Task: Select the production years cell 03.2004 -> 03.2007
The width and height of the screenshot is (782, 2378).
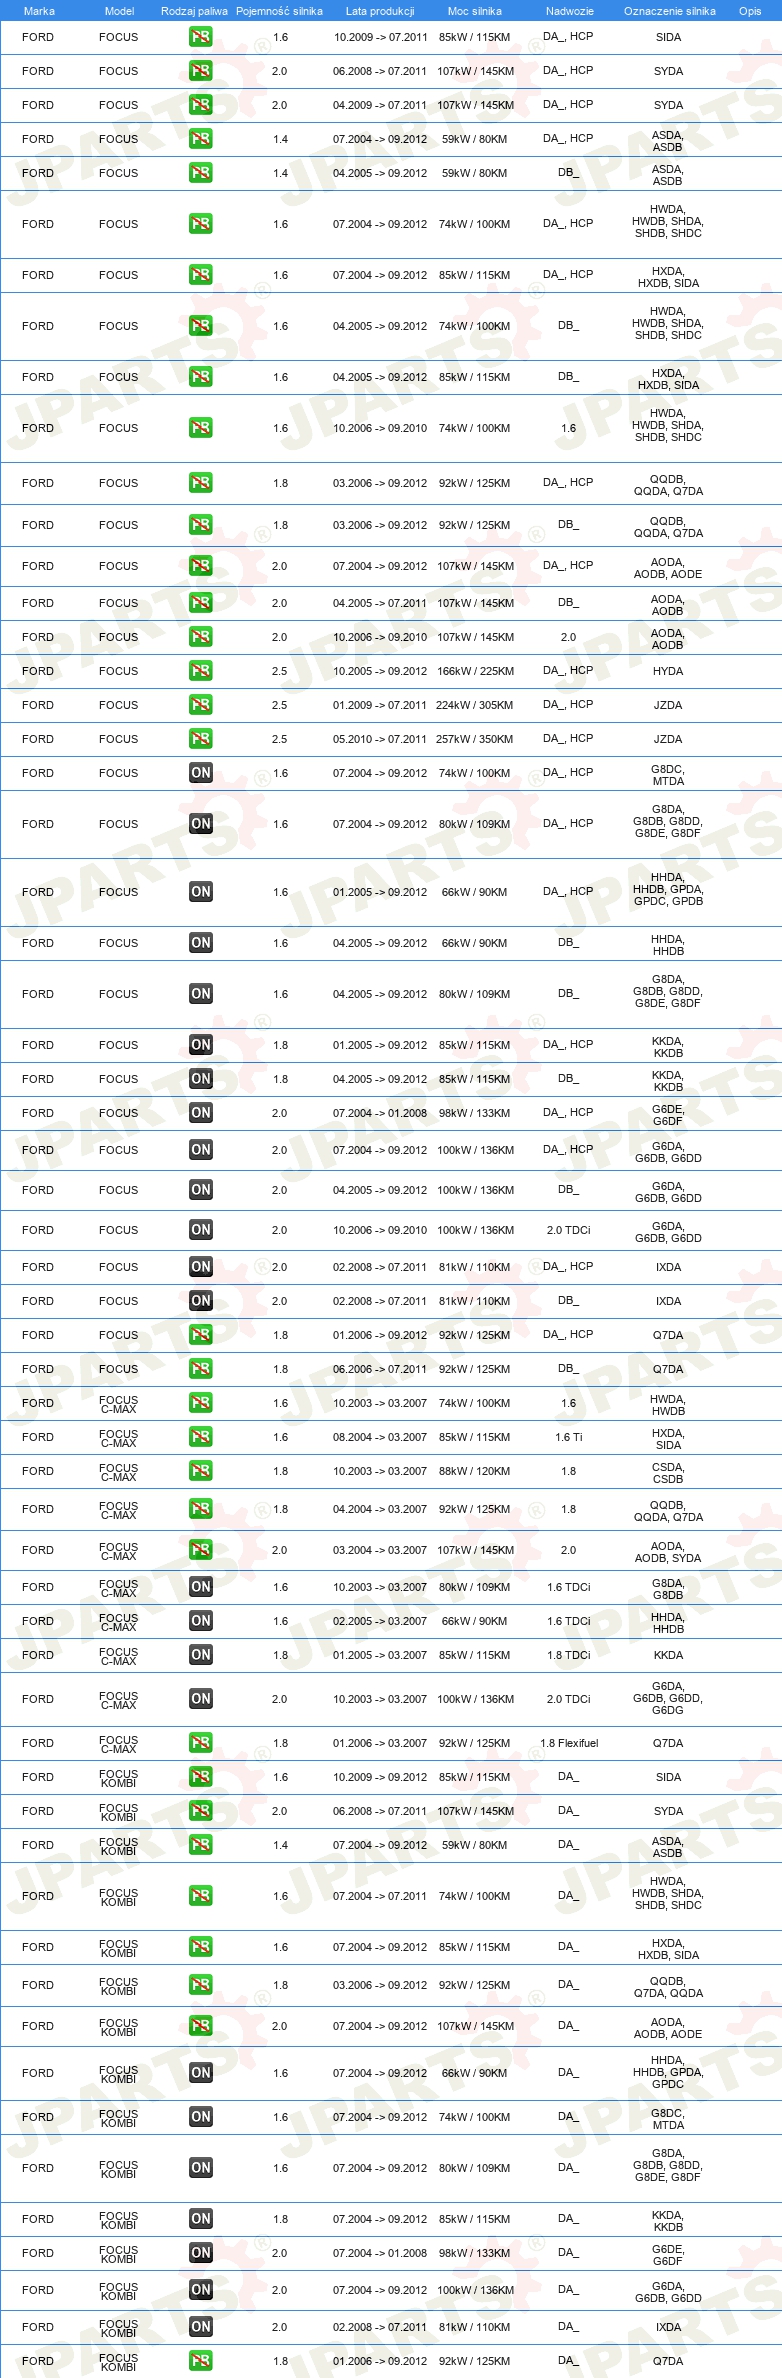Action: pyautogui.click(x=380, y=1550)
